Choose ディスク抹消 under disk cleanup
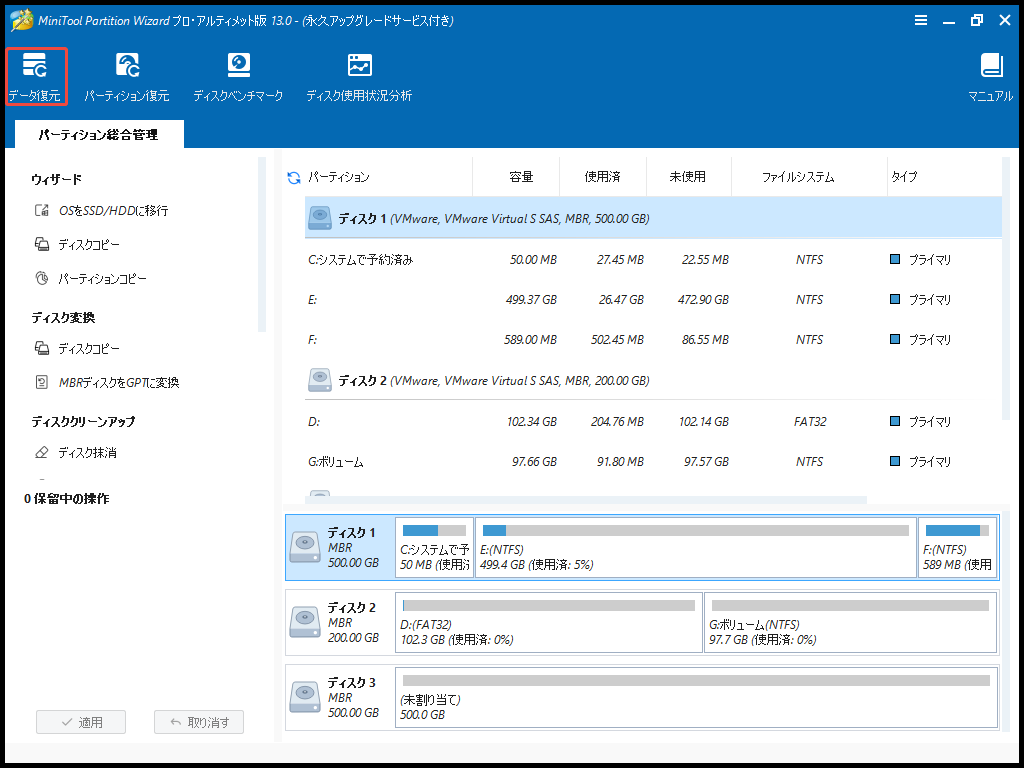The height and width of the screenshot is (768, 1024). [x=87, y=453]
